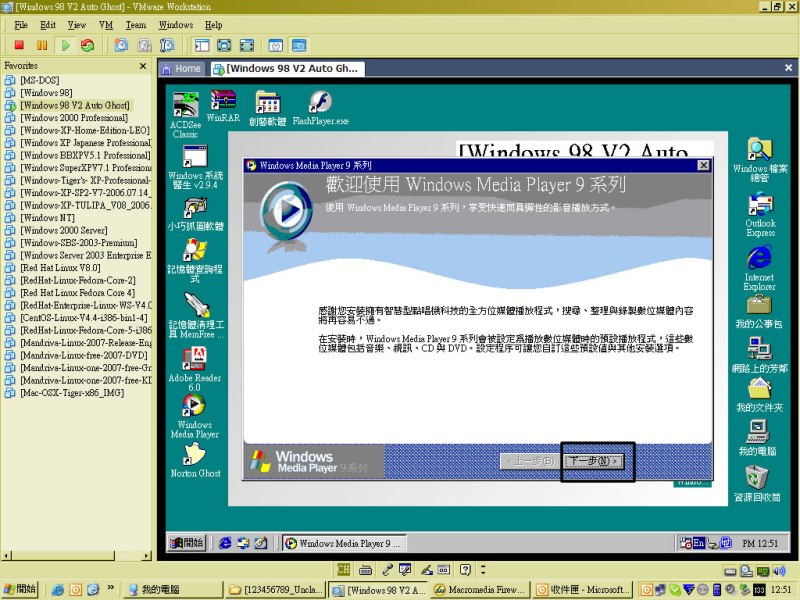The width and height of the screenshot is (800, 600).
Task: Click IE quick launch icon in VM taskbar
Action: pos(225,543)
